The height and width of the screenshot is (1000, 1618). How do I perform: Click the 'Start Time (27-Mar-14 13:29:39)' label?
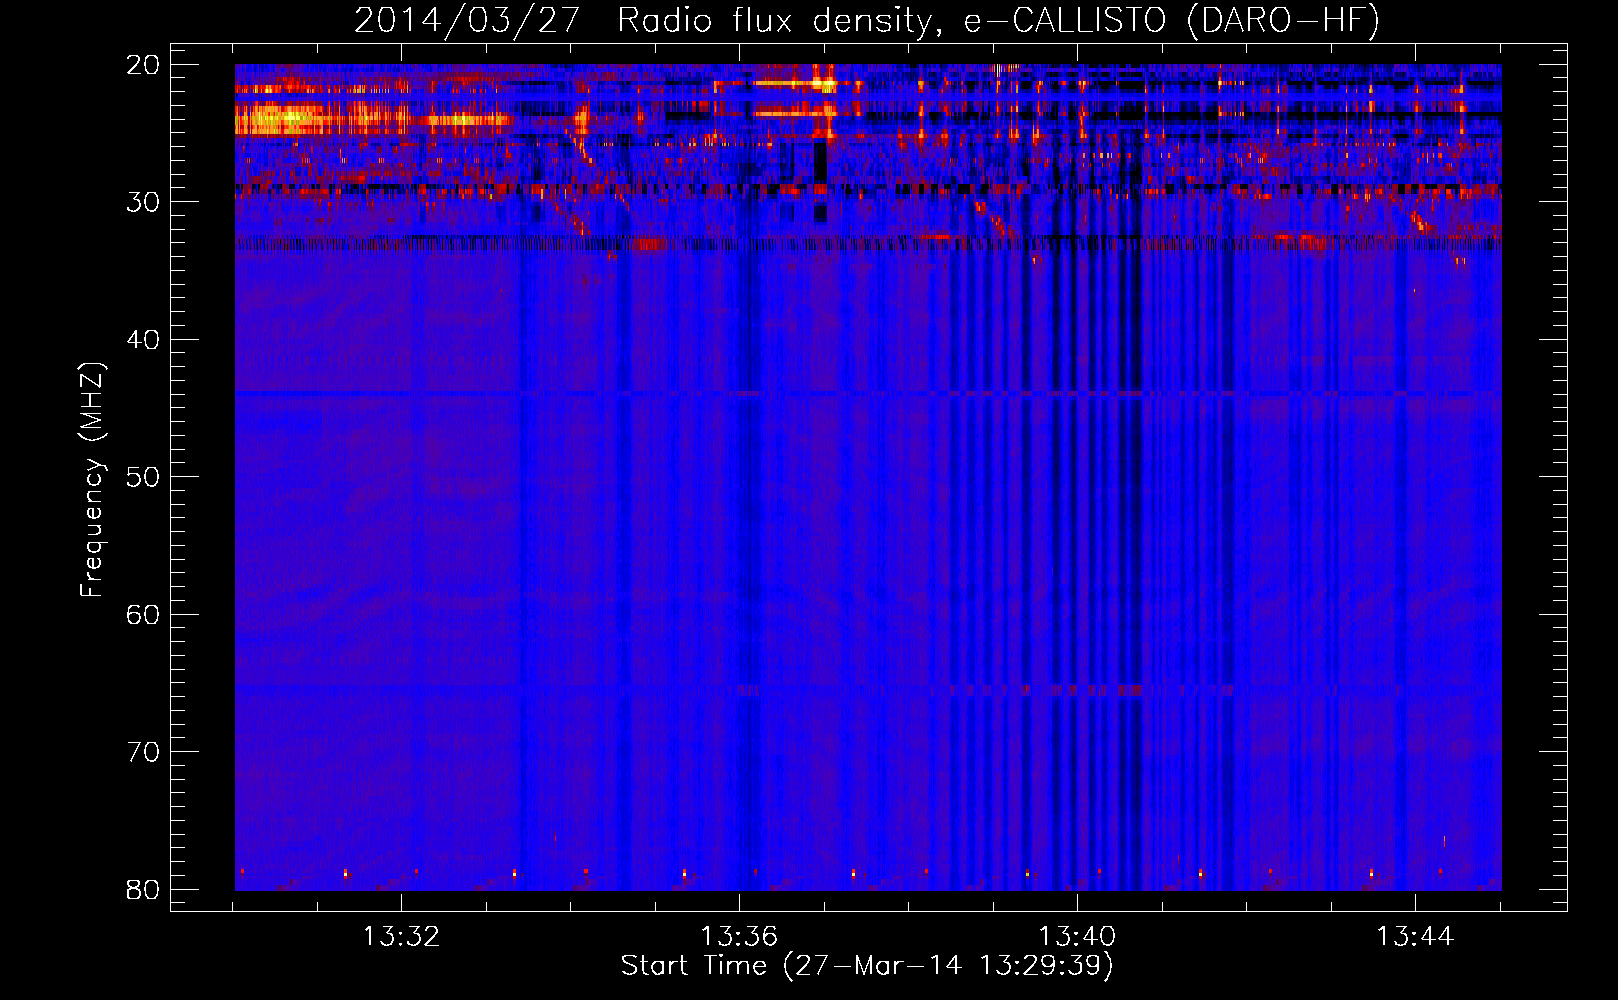pos(867,966)
